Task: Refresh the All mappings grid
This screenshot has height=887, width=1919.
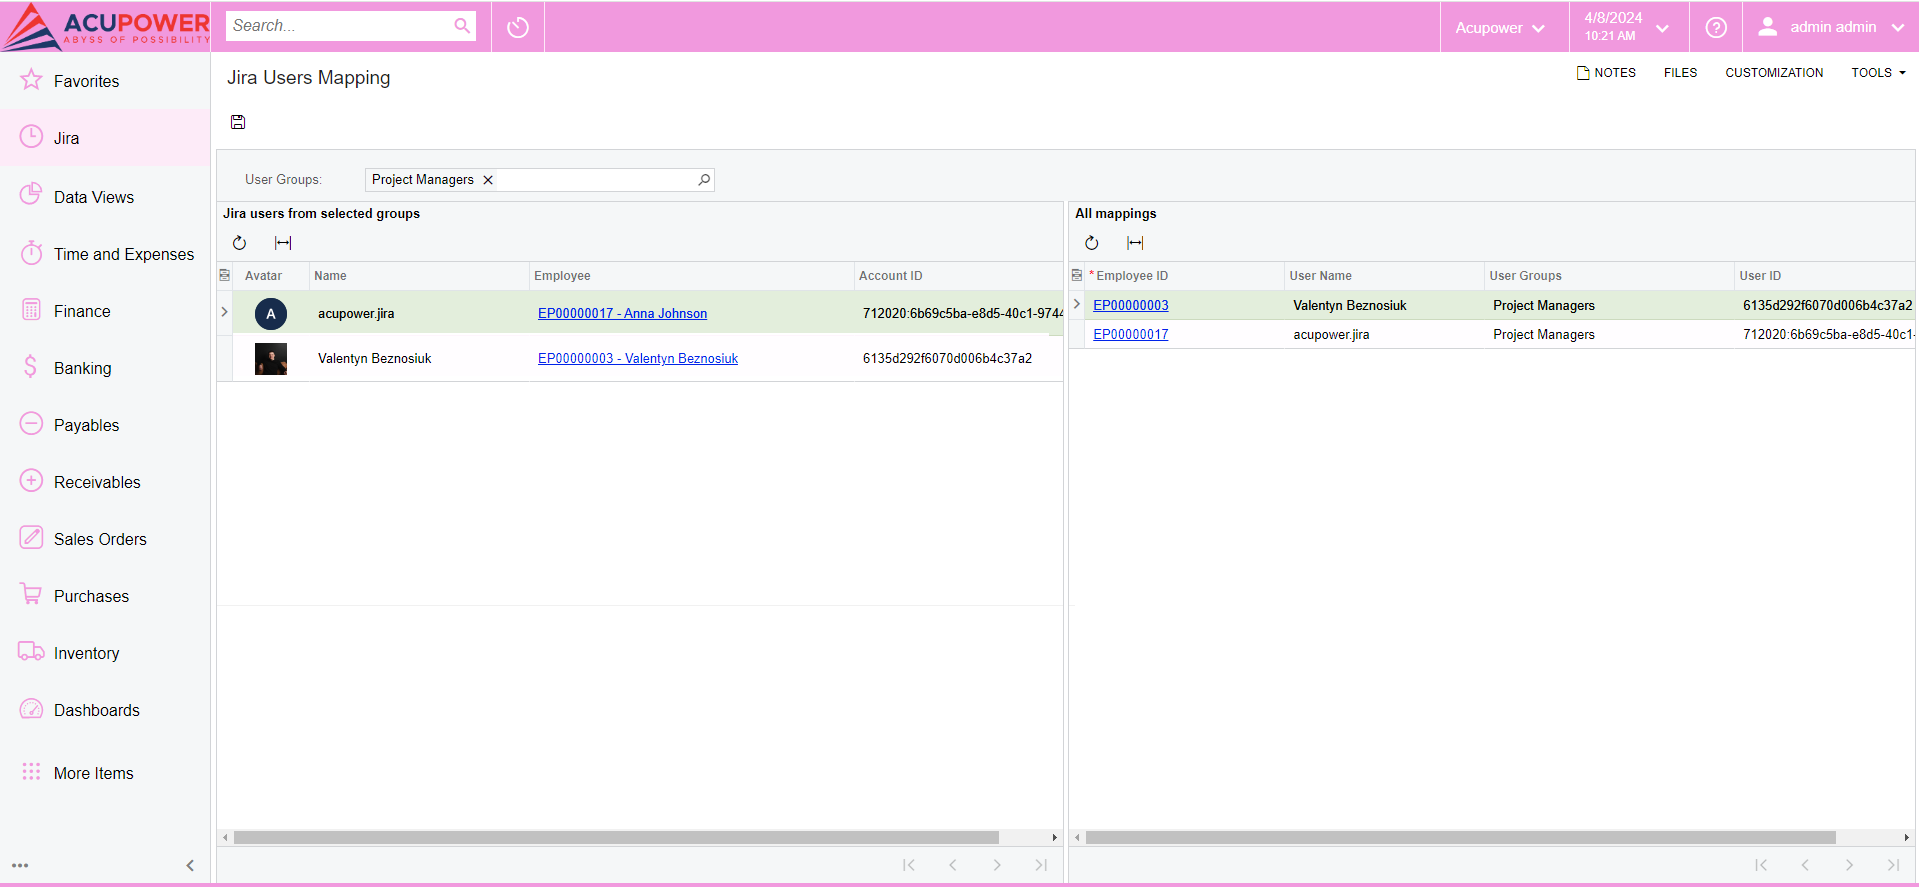Action: 1092,243
